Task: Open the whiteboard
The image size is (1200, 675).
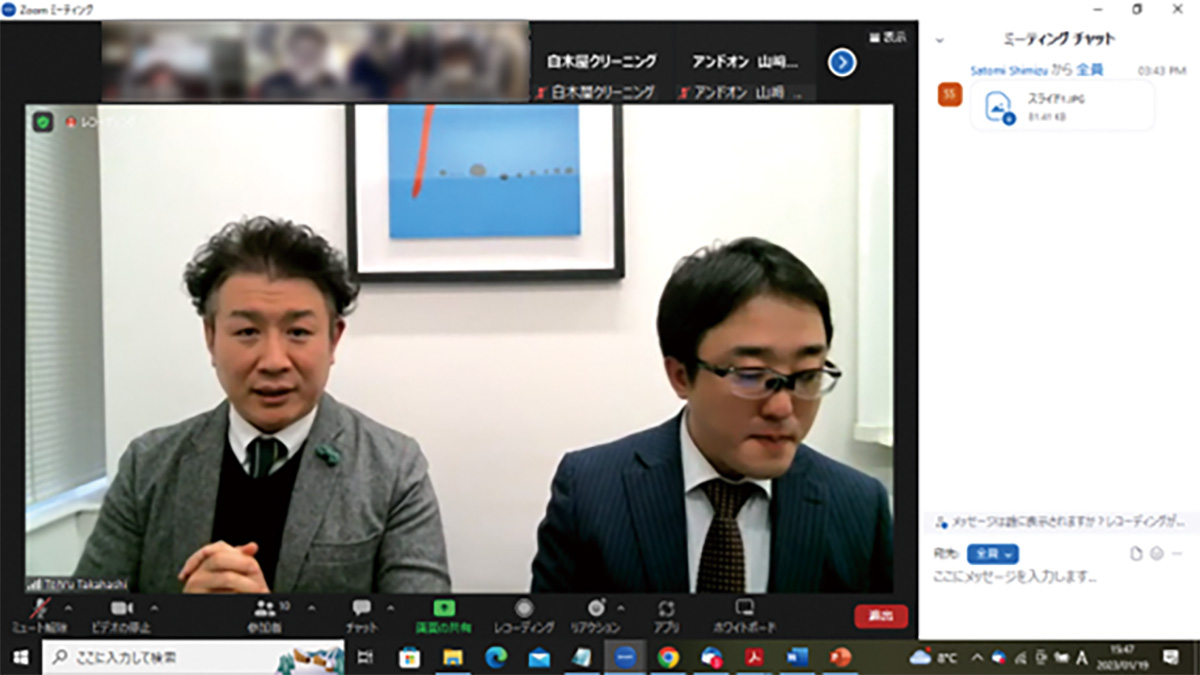Action: [744, 614]
